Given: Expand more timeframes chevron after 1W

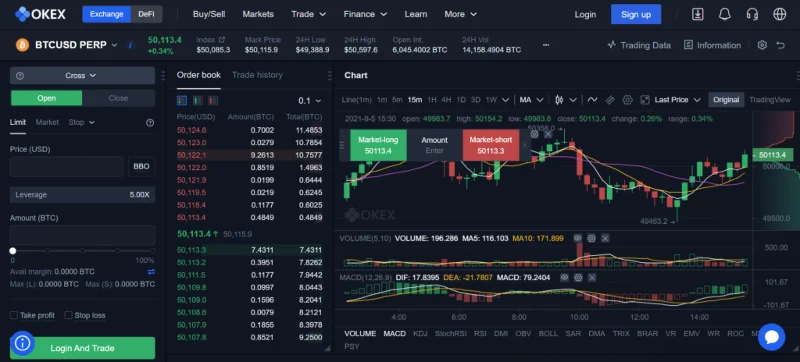Looking at the screenshot, I should (x=506, y=100).
